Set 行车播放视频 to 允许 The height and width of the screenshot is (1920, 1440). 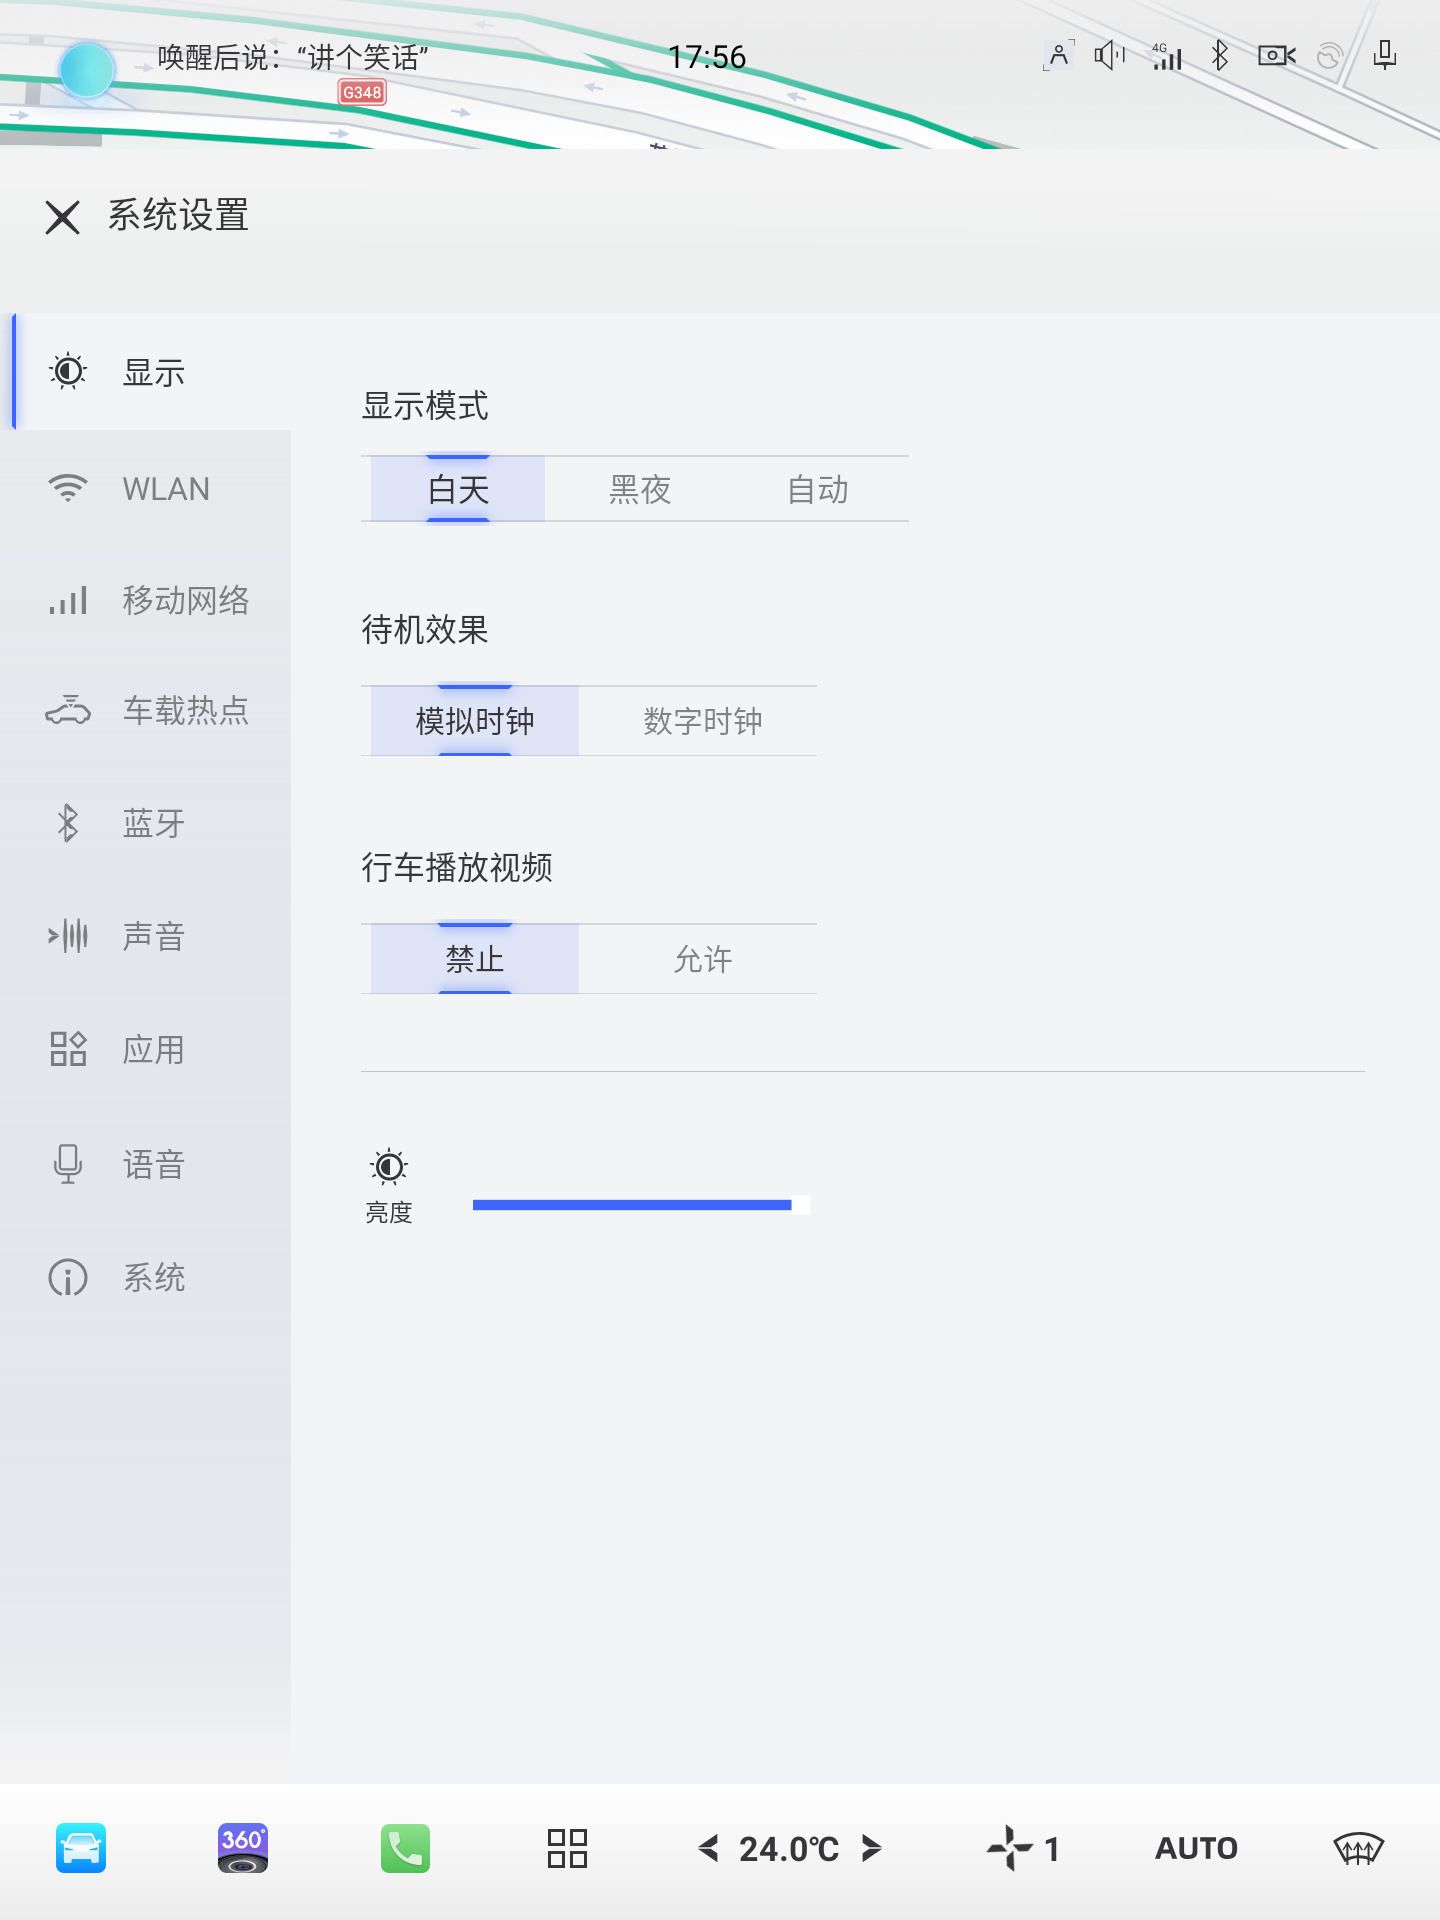pyautogui.click(x=702, y=959)
